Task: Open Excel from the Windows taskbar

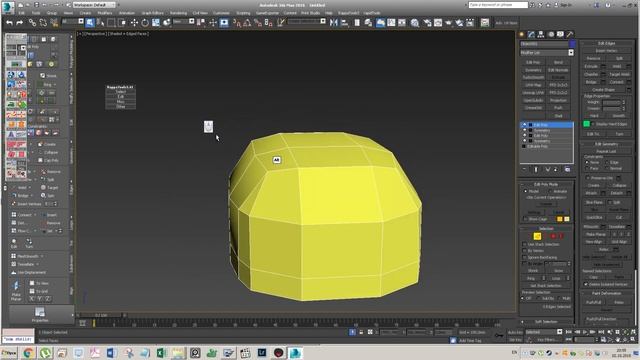Action: pyautogui.click(x=161, y=353)
